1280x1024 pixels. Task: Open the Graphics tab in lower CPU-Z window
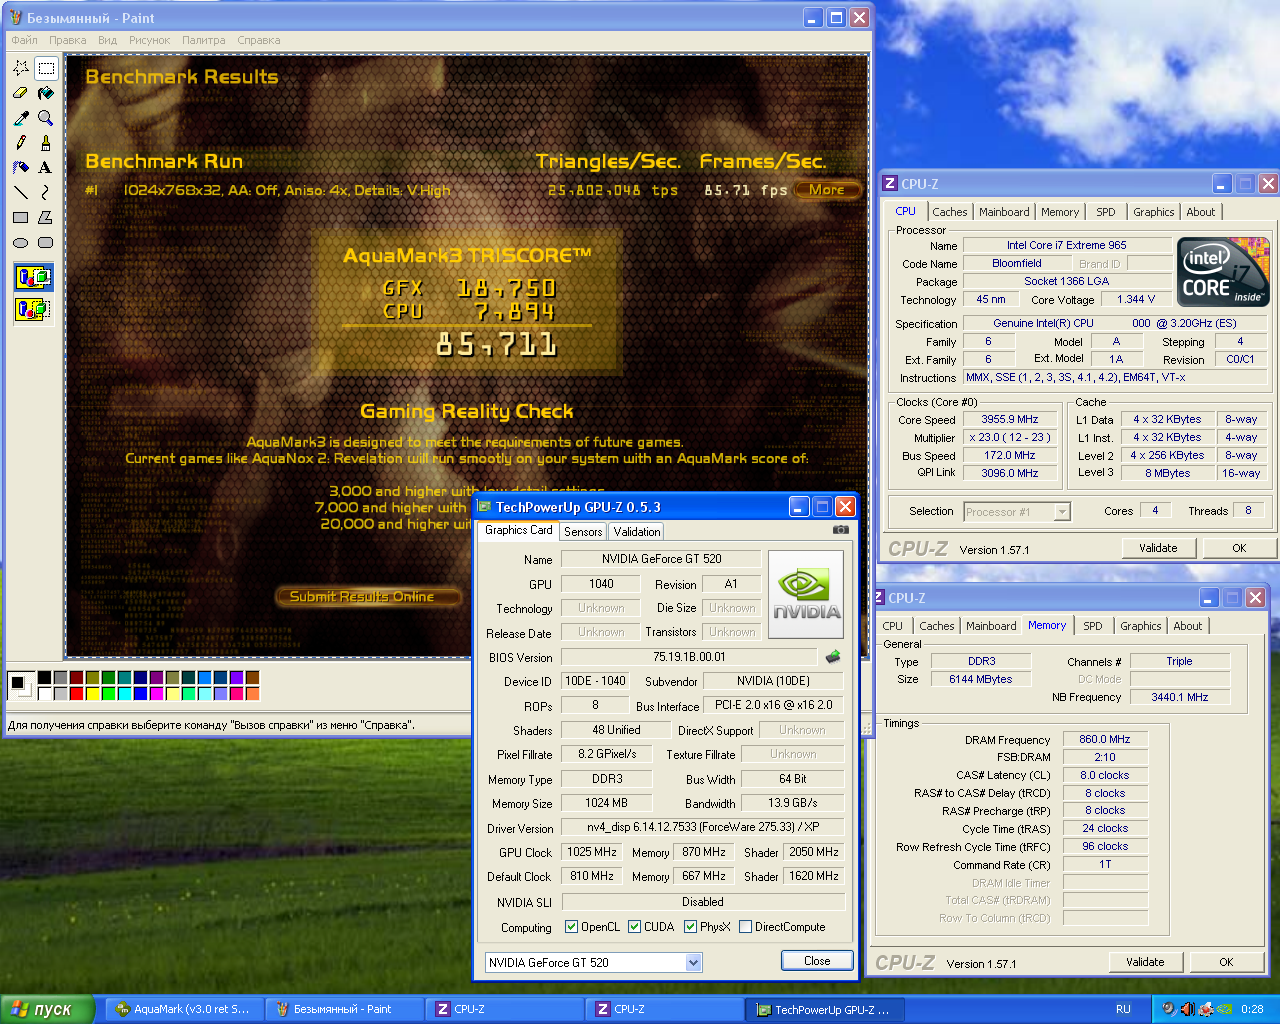coord(1140,626)
